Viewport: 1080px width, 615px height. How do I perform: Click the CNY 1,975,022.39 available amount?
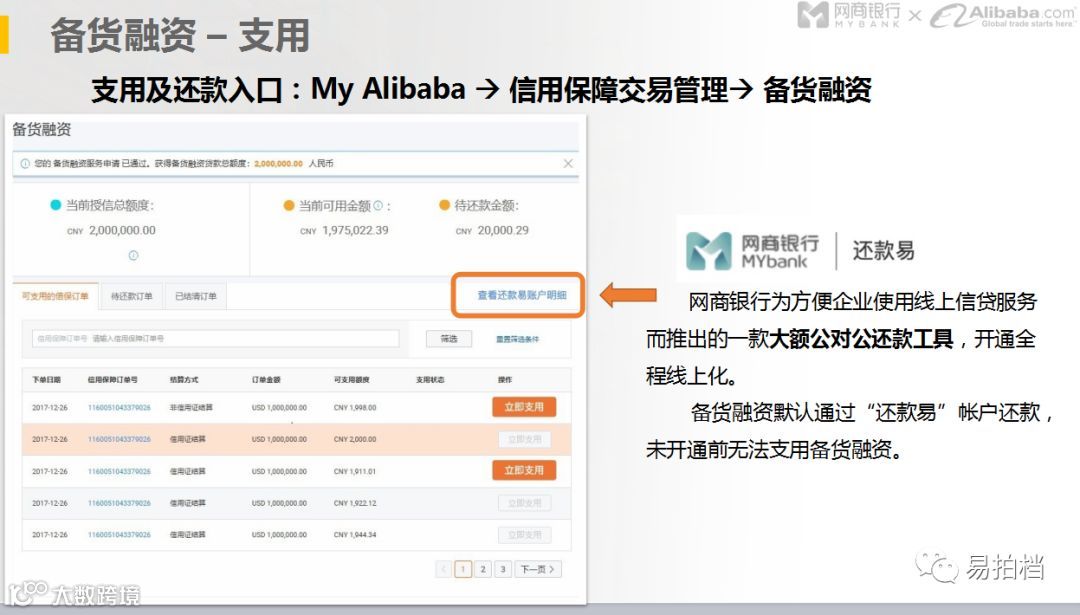pos(344,231)
